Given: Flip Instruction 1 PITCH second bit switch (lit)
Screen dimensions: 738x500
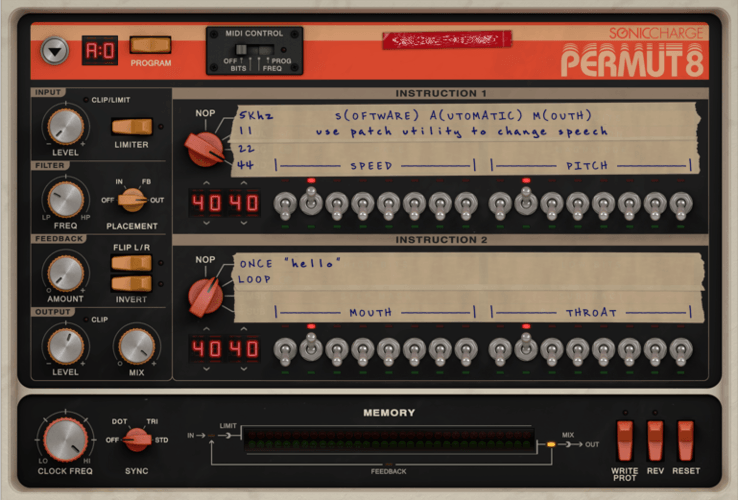Looking at the screenshot, I should [526, 201].
